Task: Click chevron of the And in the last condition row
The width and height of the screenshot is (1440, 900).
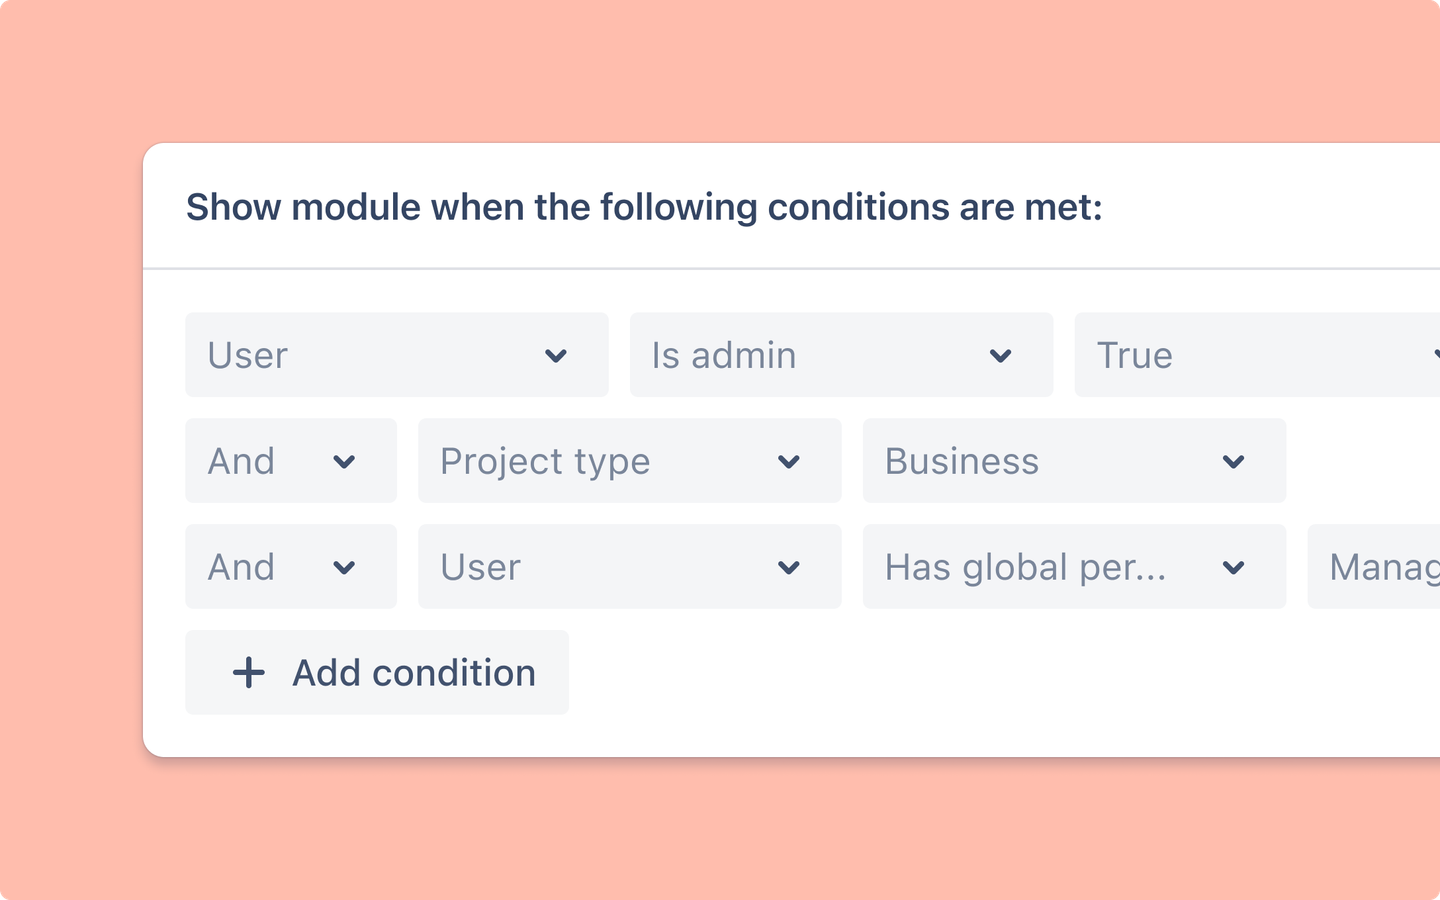Action: point(344,568)
